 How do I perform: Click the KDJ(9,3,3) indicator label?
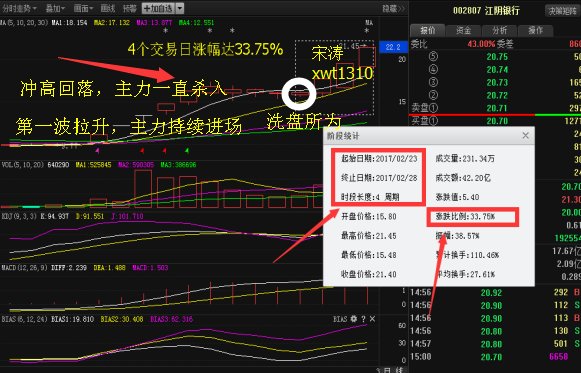(x=20, y=216)
